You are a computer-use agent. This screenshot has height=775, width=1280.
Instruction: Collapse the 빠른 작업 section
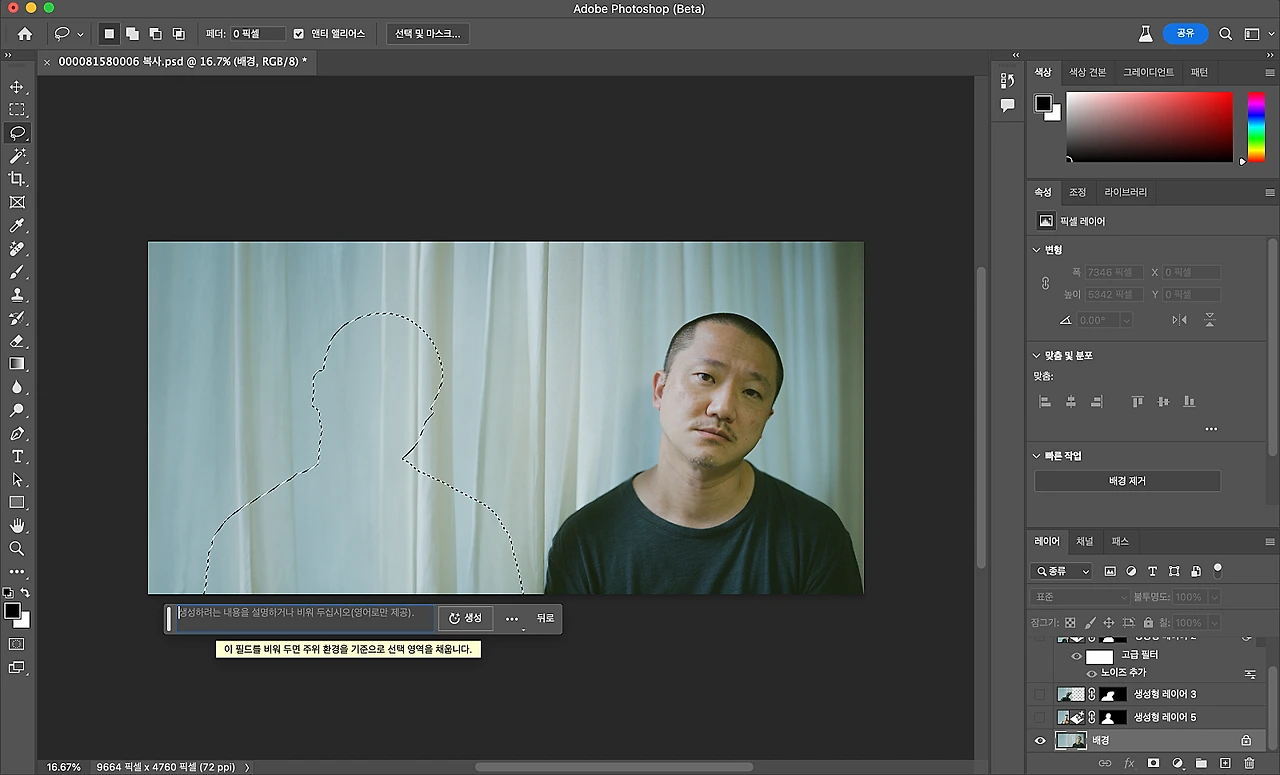click(x=1036, y=456)
